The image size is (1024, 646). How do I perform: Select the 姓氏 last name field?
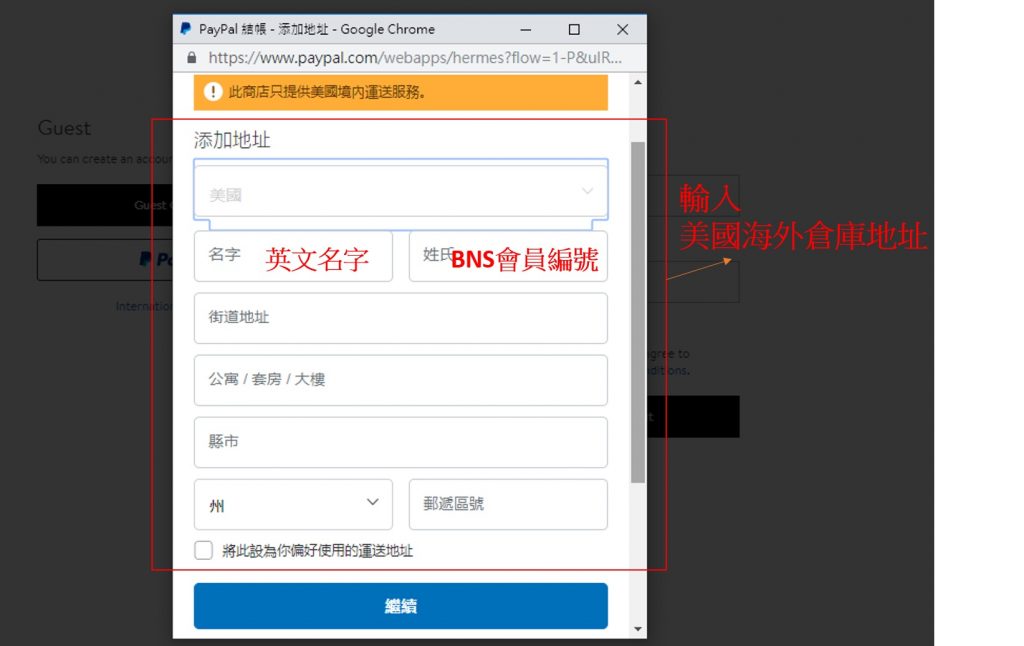pos(508,256)
